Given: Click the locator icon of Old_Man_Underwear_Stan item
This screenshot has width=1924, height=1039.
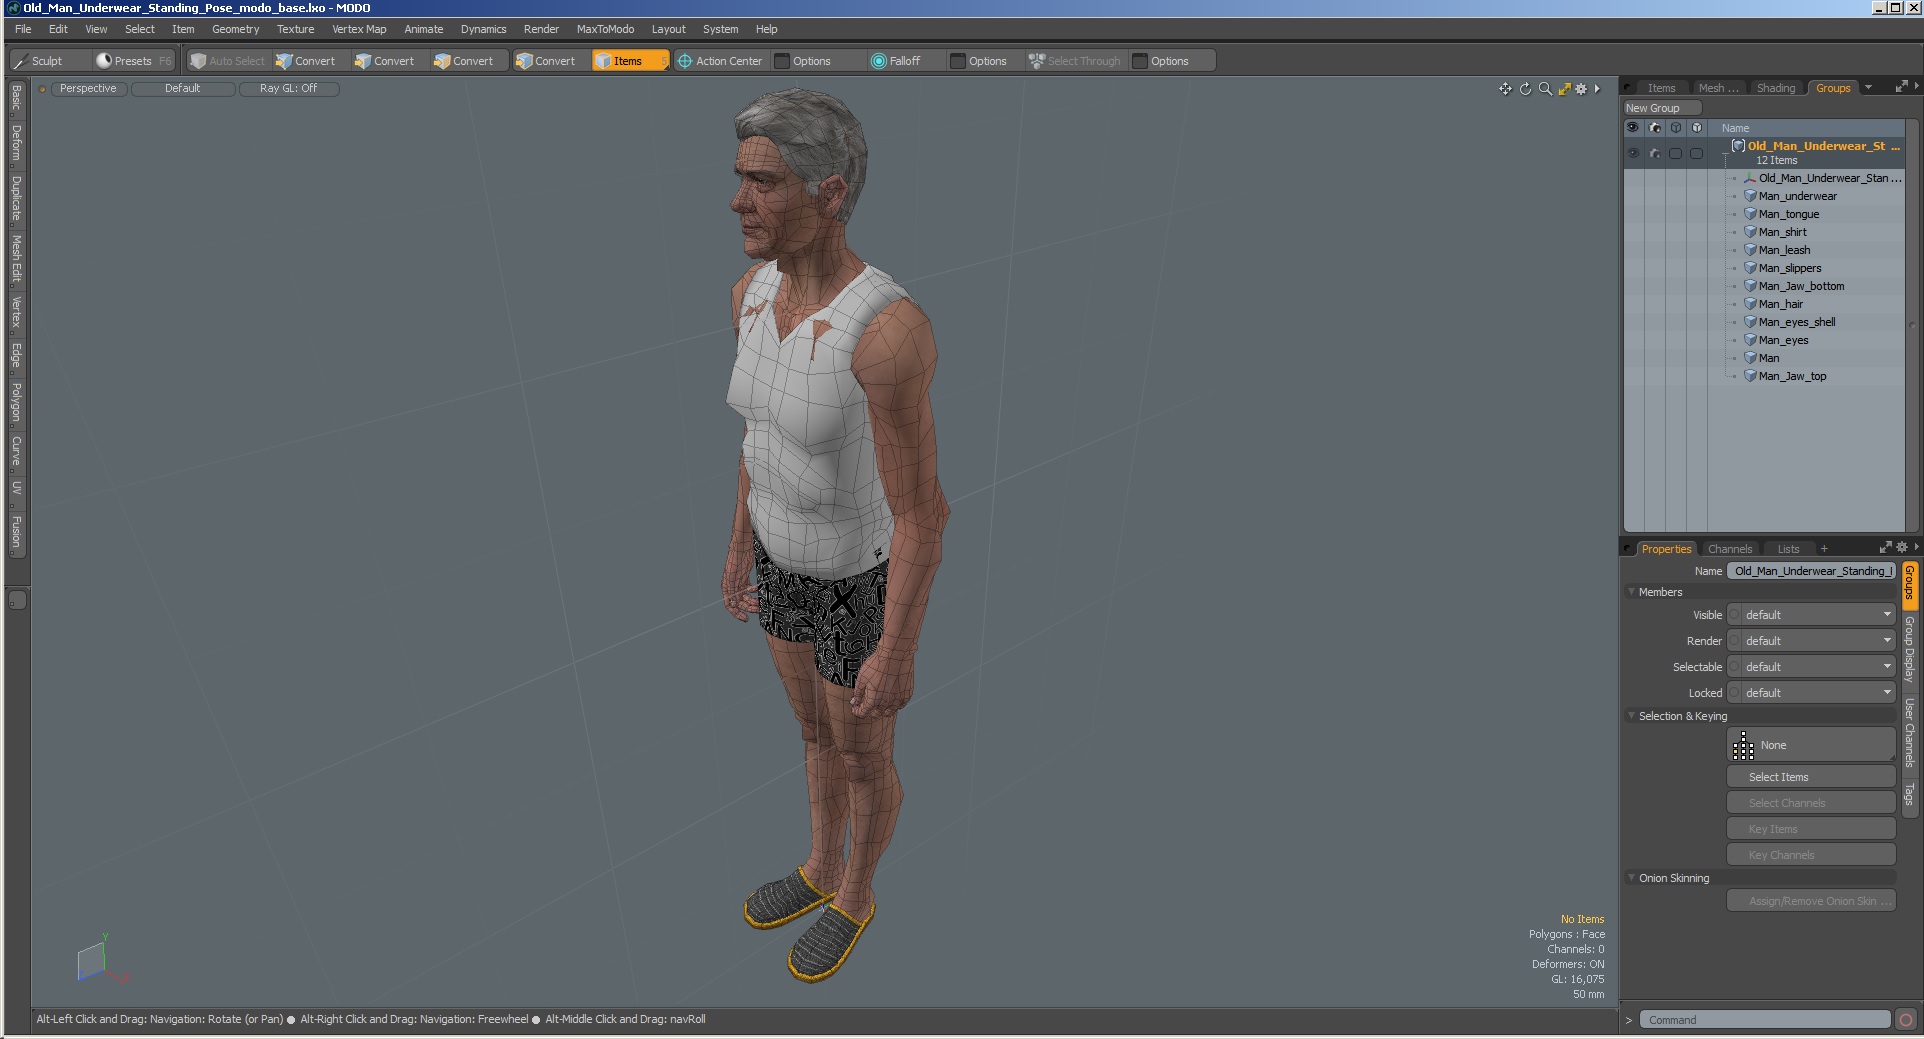Looking at the screenshot, I should click(x=1751, y=178).
